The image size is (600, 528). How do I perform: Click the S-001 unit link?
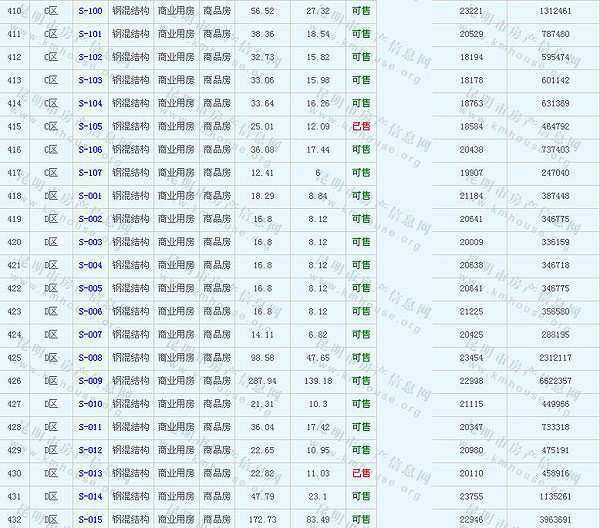[90, 196]
